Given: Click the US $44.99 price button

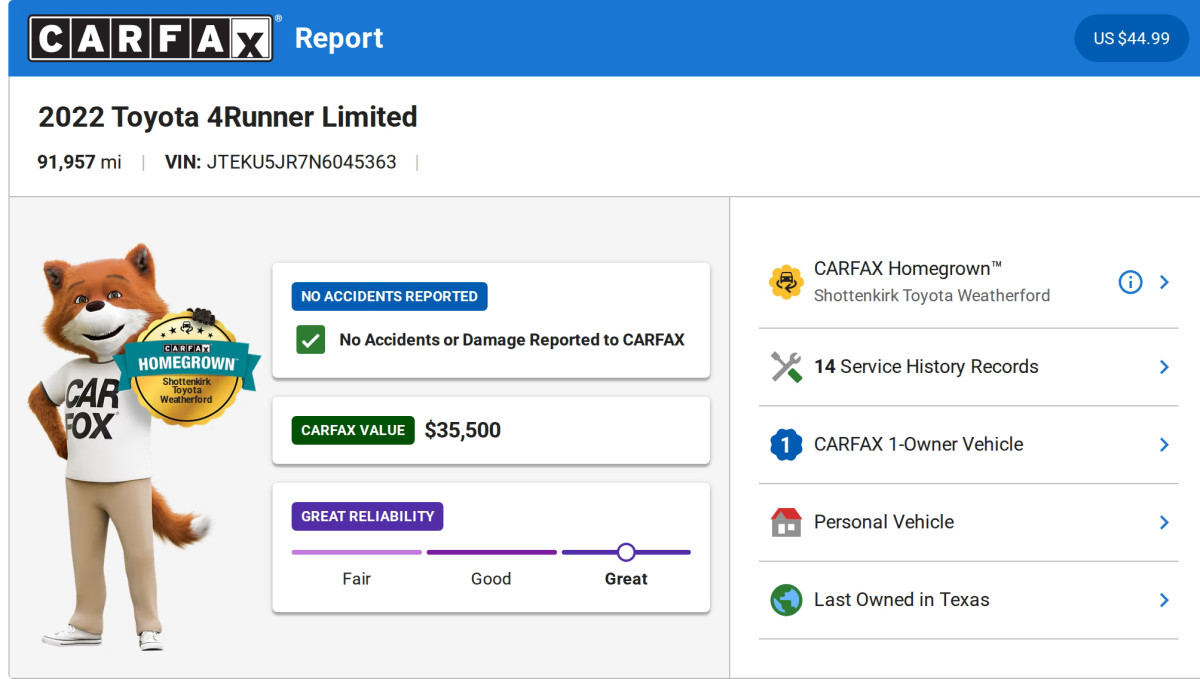Looking at the screenshot, I should (x=1131, y=38).
